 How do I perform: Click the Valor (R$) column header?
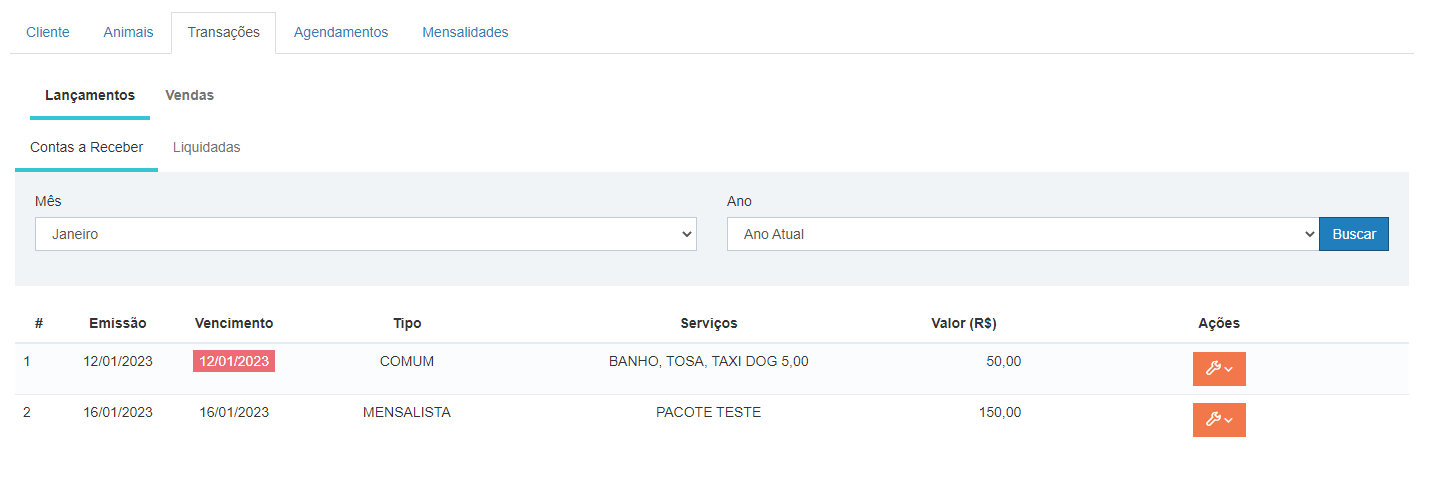pyautogui.click(x=963, y=323)
